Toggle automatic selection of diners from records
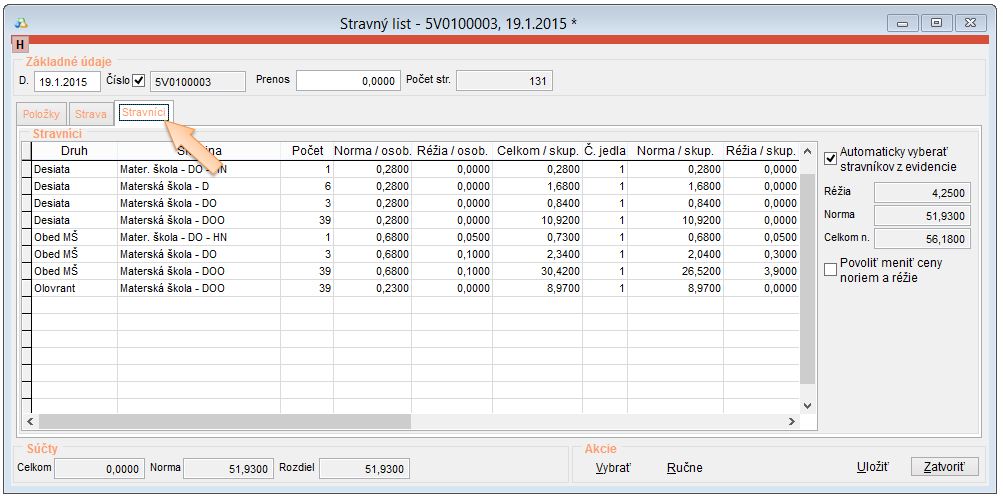The image size is (1003, 502). pyautogui.click(x=830, y=158)
